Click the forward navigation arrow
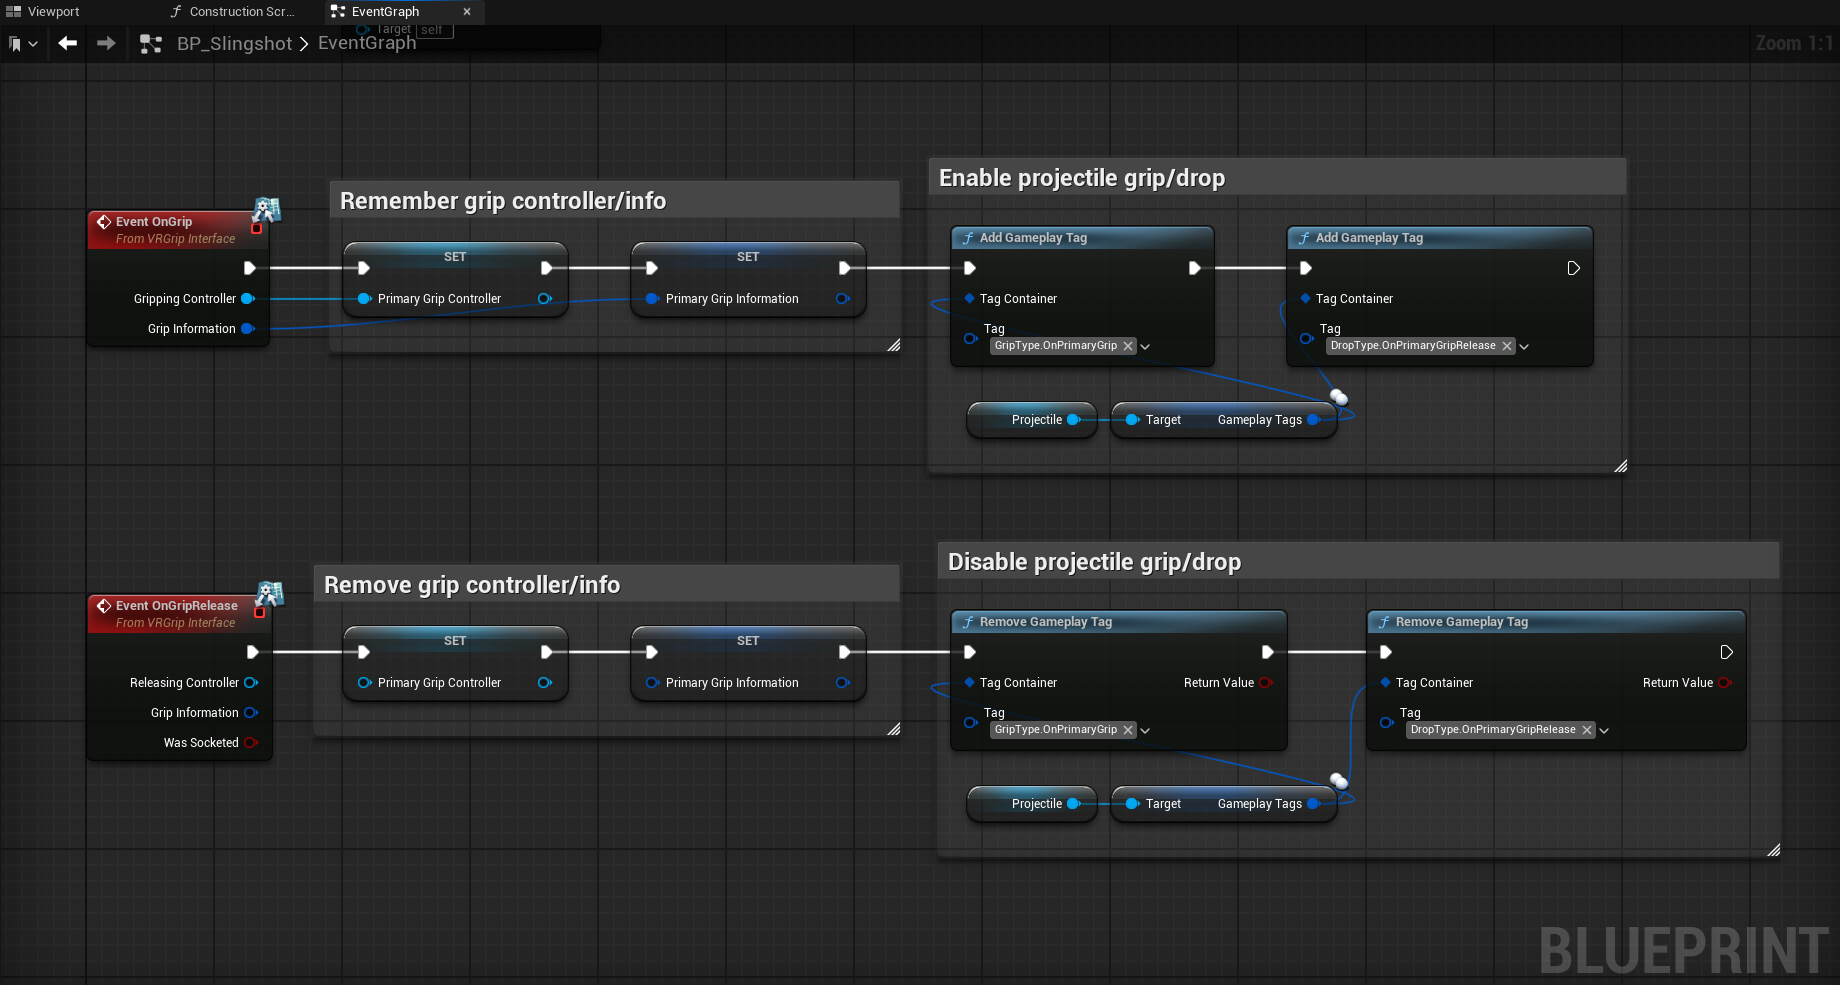 click(x=106, y=43)
